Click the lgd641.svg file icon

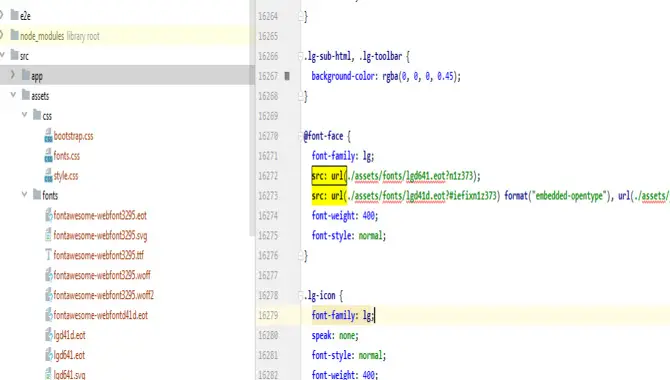(48, 374)
